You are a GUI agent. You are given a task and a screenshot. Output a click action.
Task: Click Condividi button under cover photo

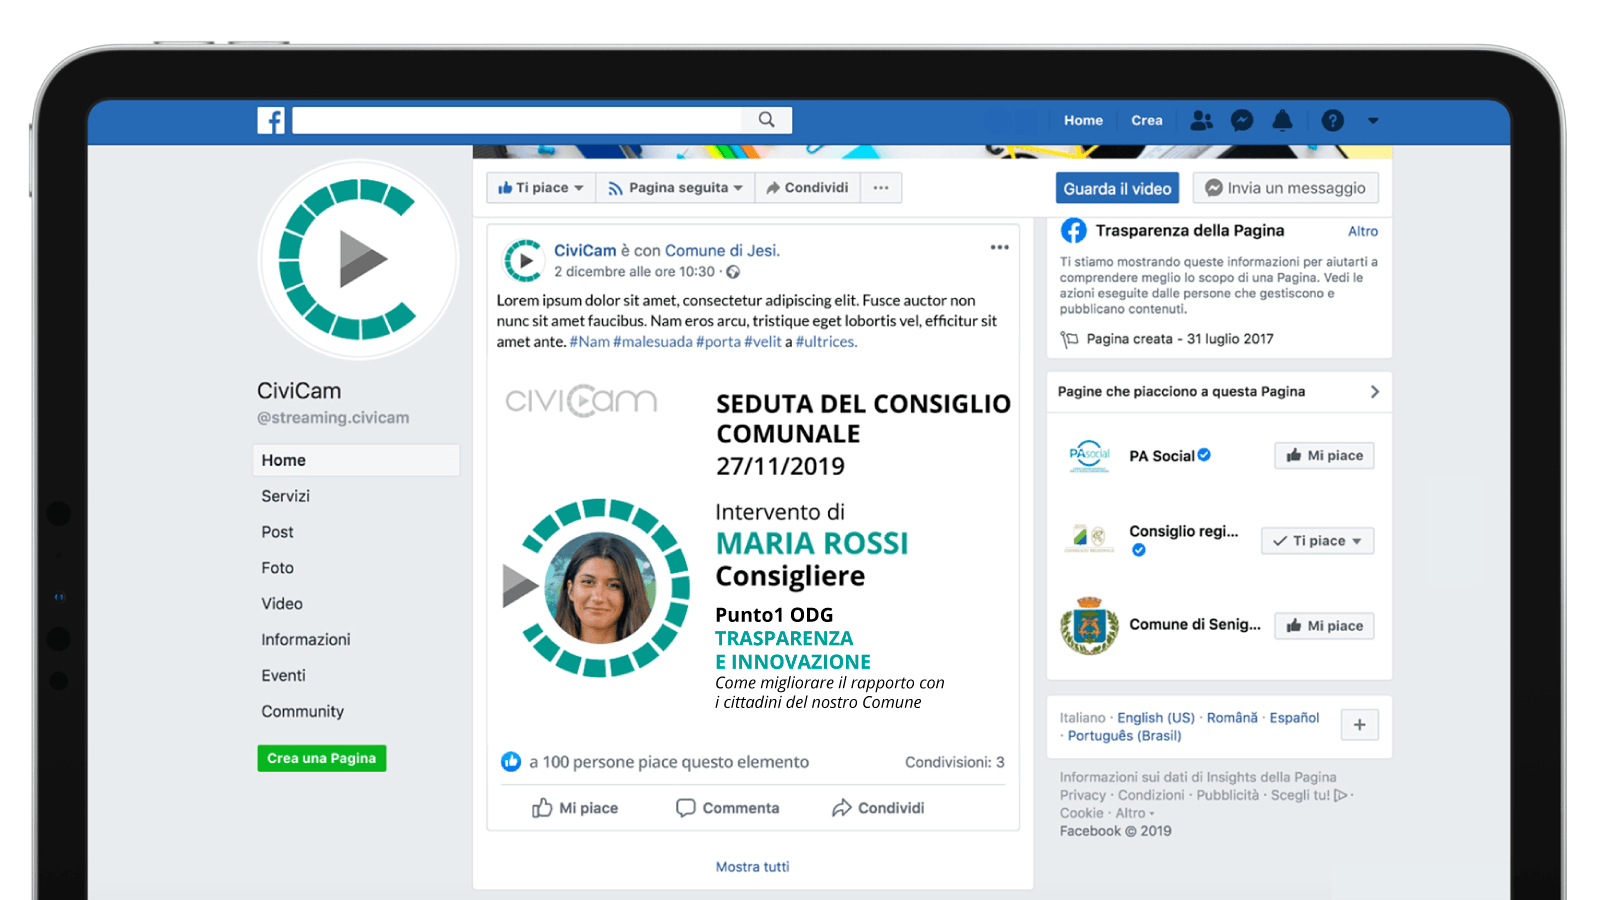click(807, 188)
